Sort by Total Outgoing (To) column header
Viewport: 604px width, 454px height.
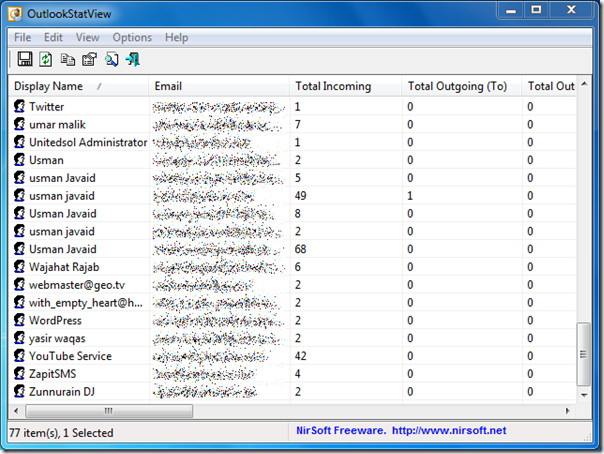462,86
